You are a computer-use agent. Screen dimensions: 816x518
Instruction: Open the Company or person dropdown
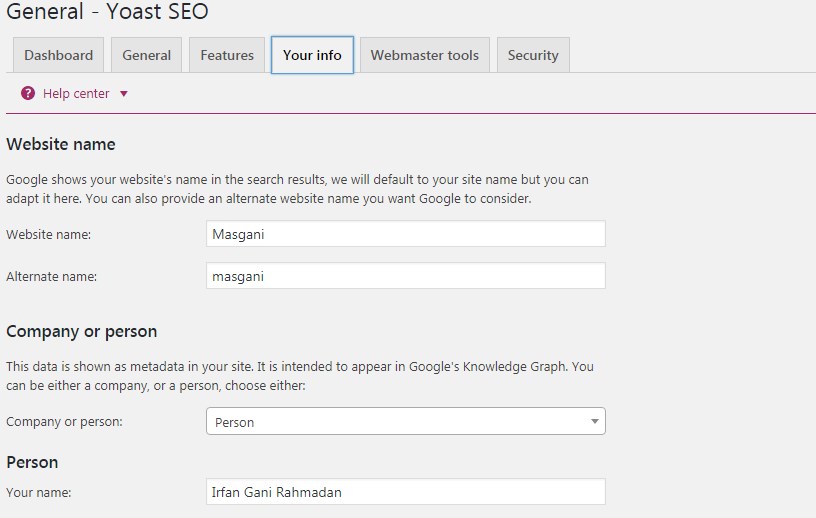(406, 421)
